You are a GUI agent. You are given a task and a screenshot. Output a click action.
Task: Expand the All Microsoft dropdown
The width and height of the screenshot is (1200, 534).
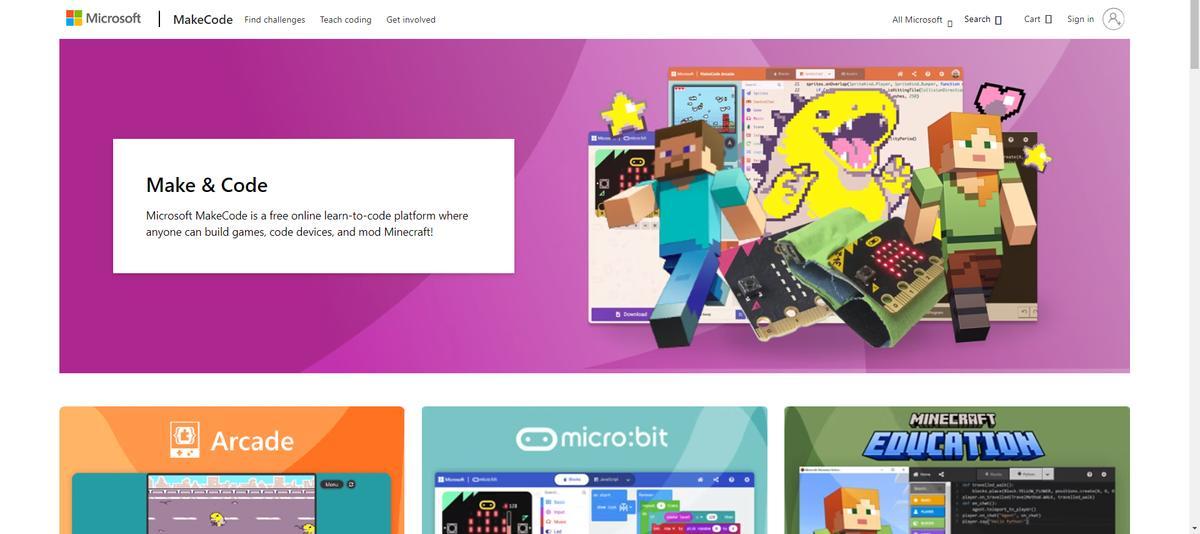pos(922,20)
